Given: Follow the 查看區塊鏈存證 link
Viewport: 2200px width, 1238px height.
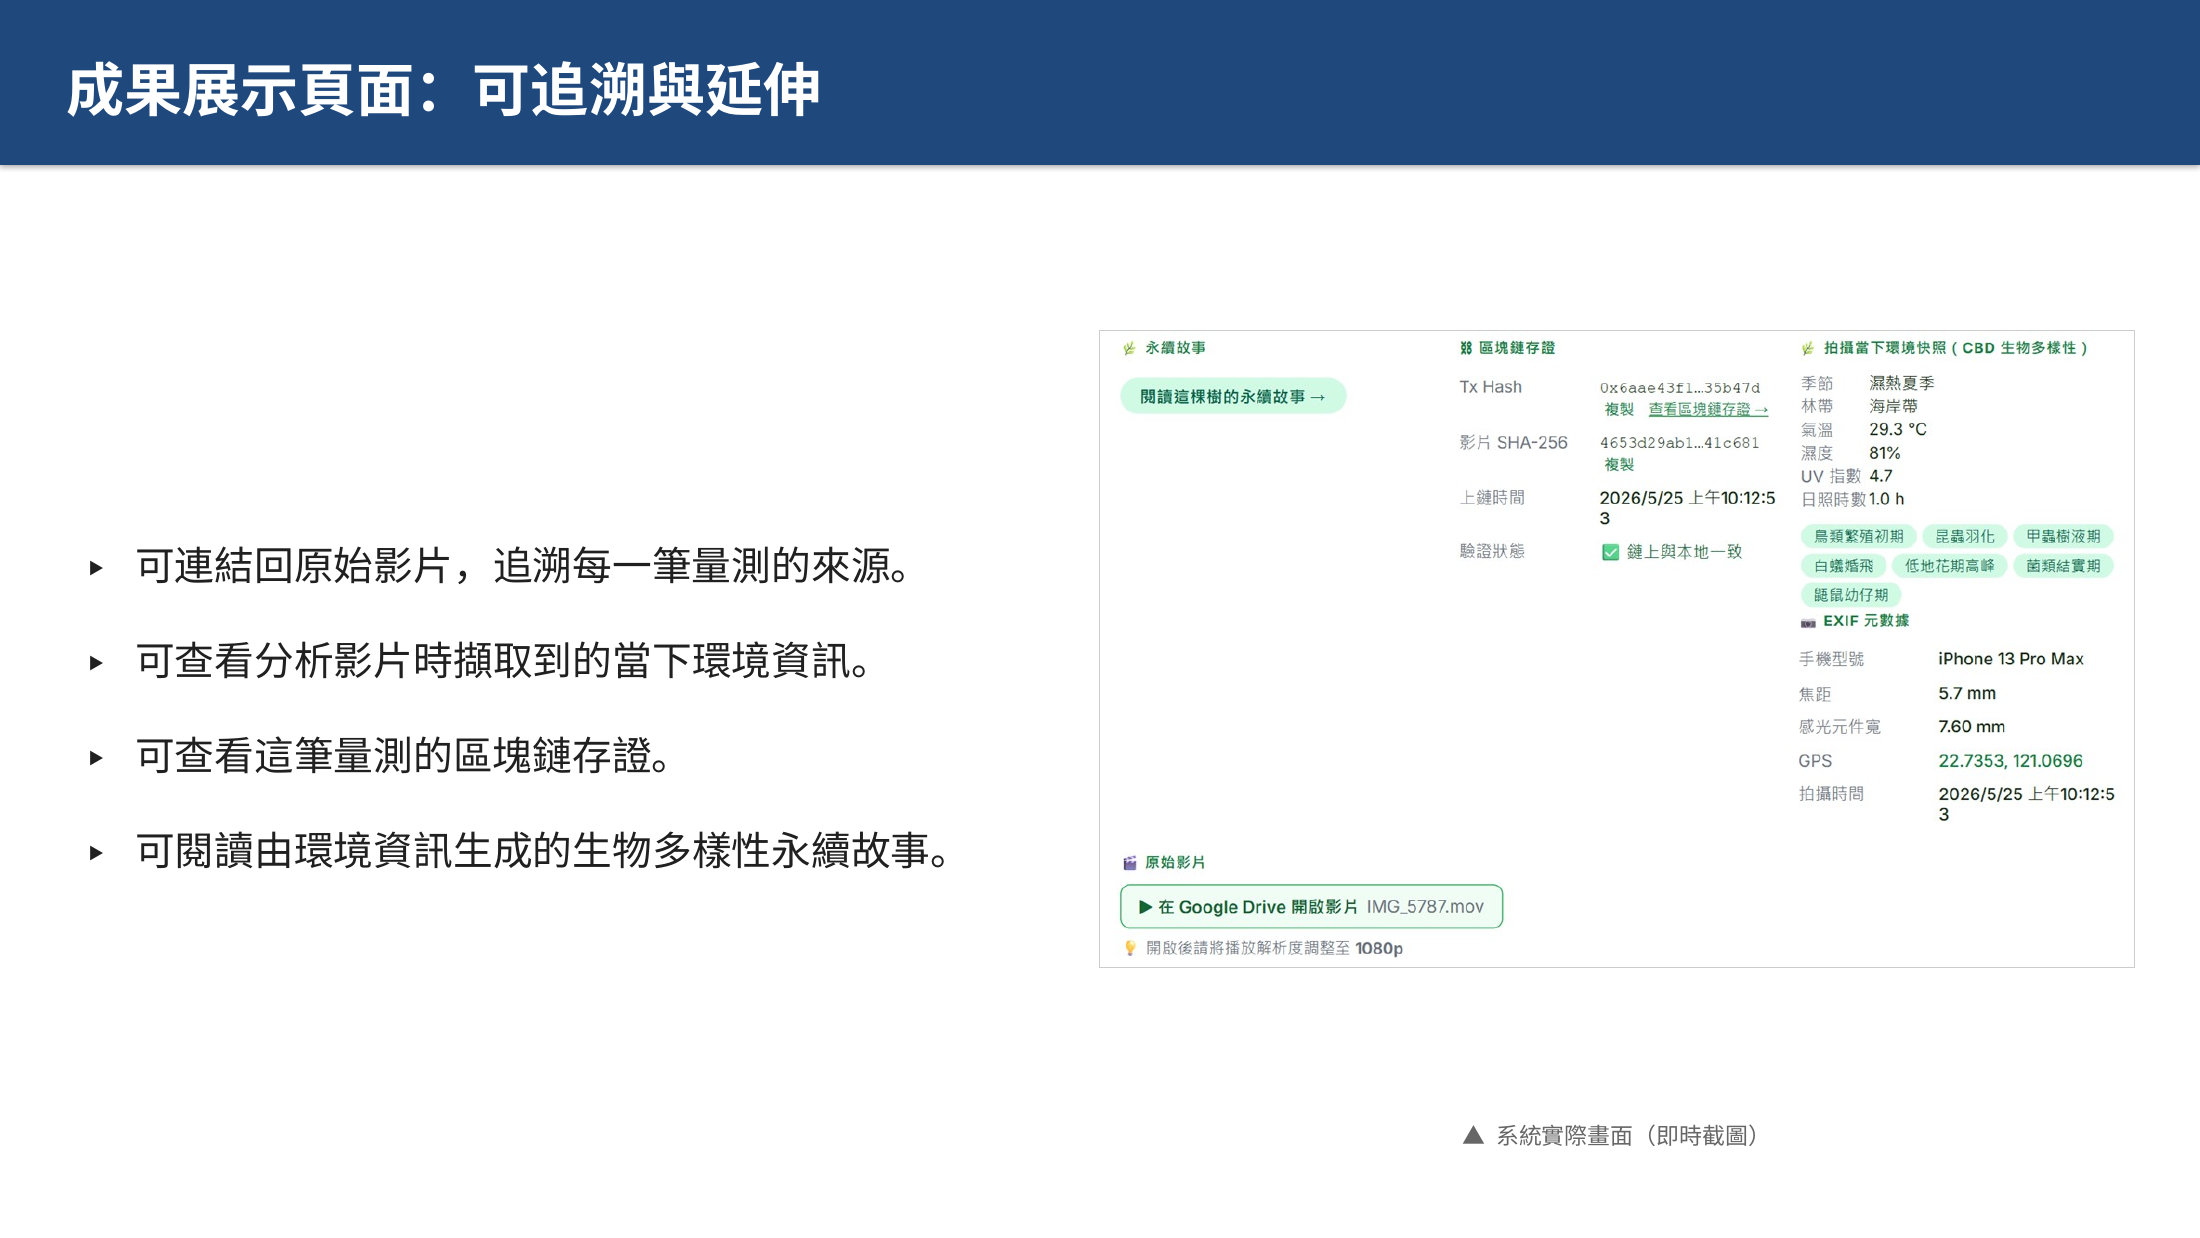Looking at the screenshot, I should [x=1708, y=409].
